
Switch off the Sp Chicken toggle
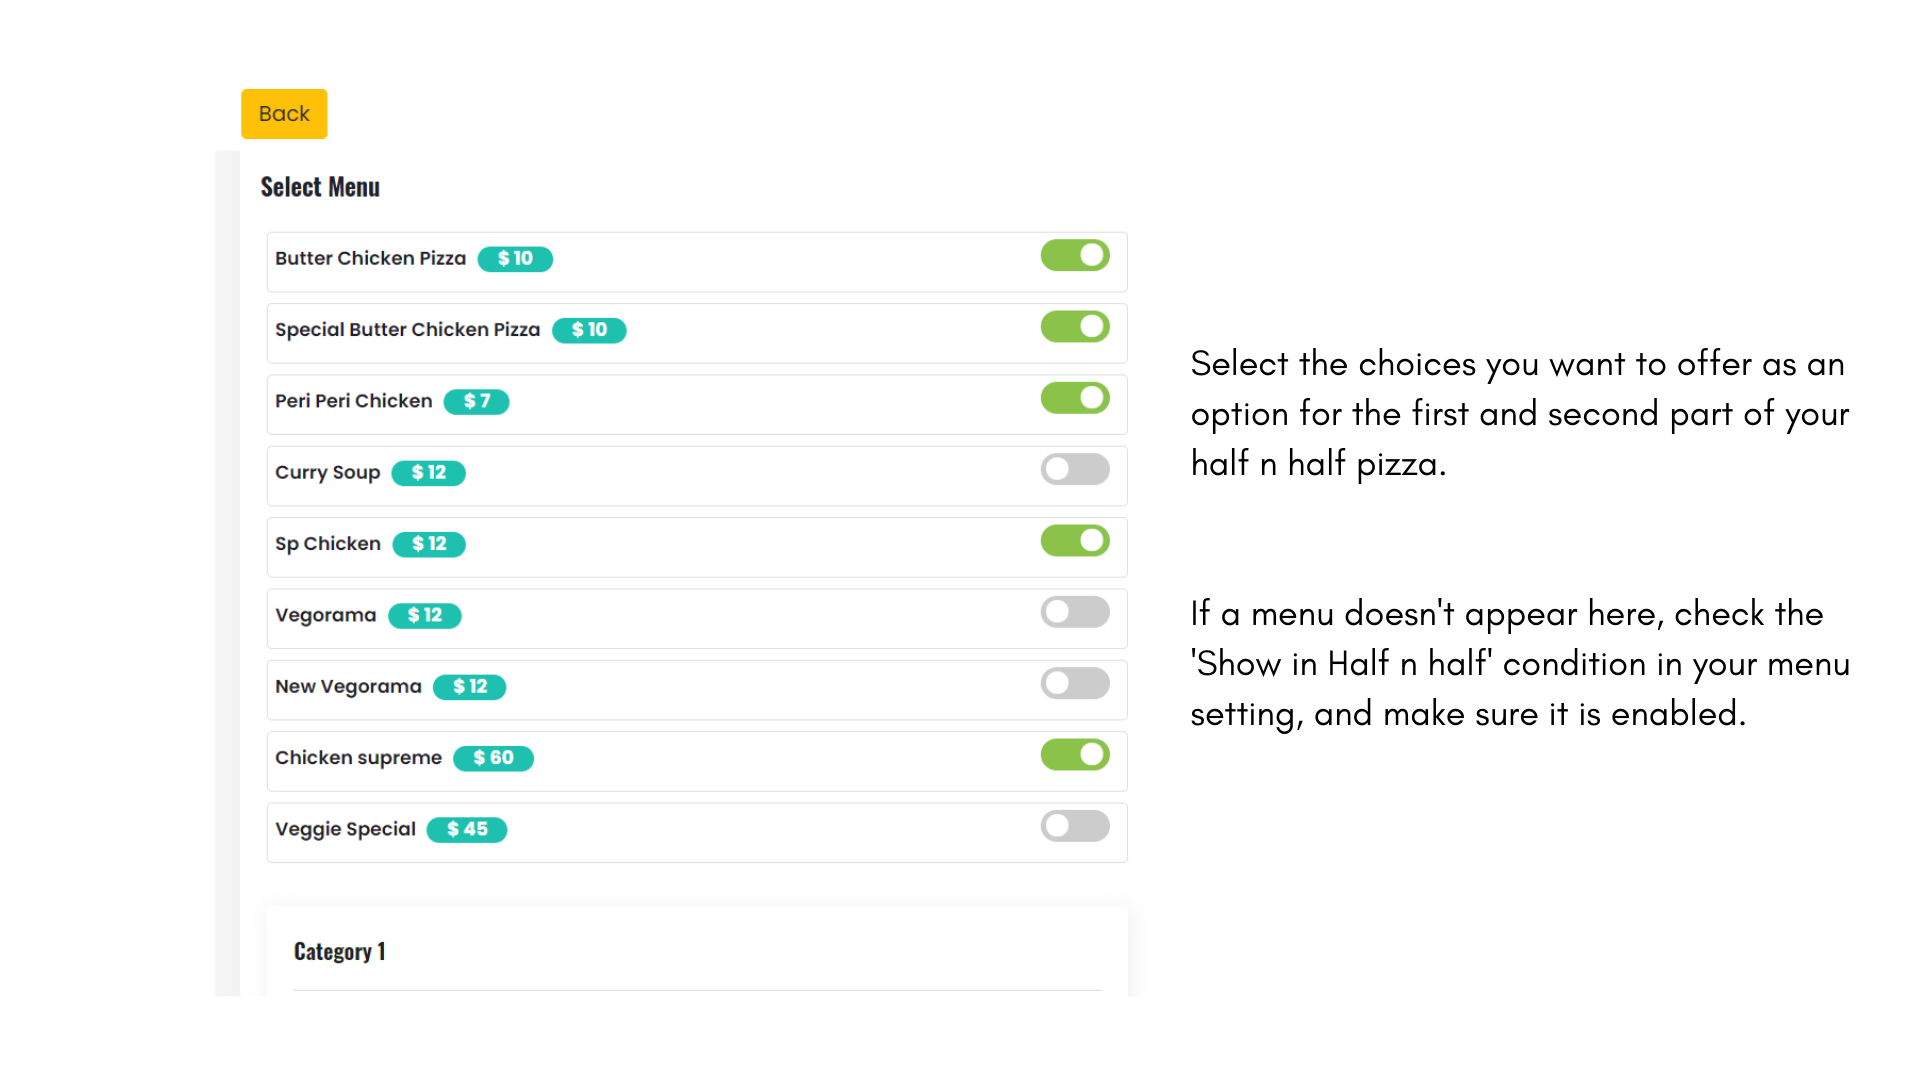(x=1075, y=541)
